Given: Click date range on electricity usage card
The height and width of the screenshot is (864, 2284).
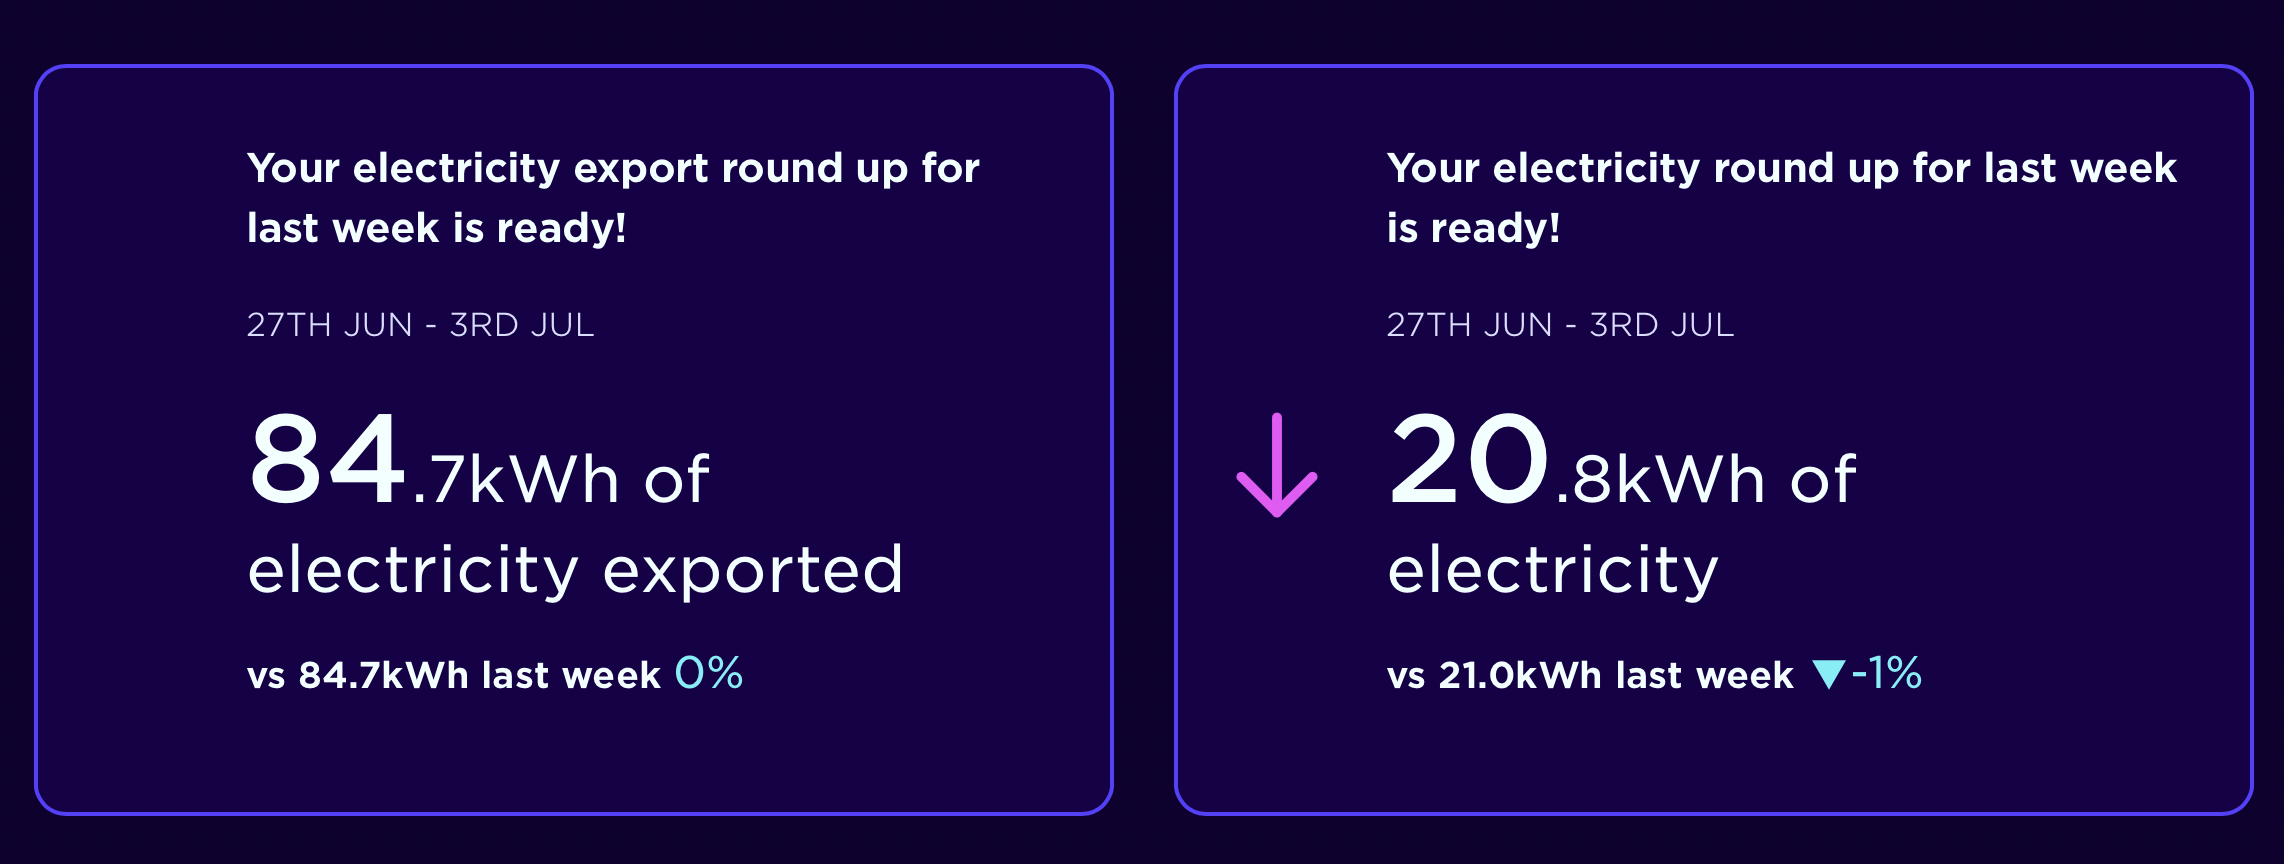Looking at the screenshot, I should (x=1561, y=325).
